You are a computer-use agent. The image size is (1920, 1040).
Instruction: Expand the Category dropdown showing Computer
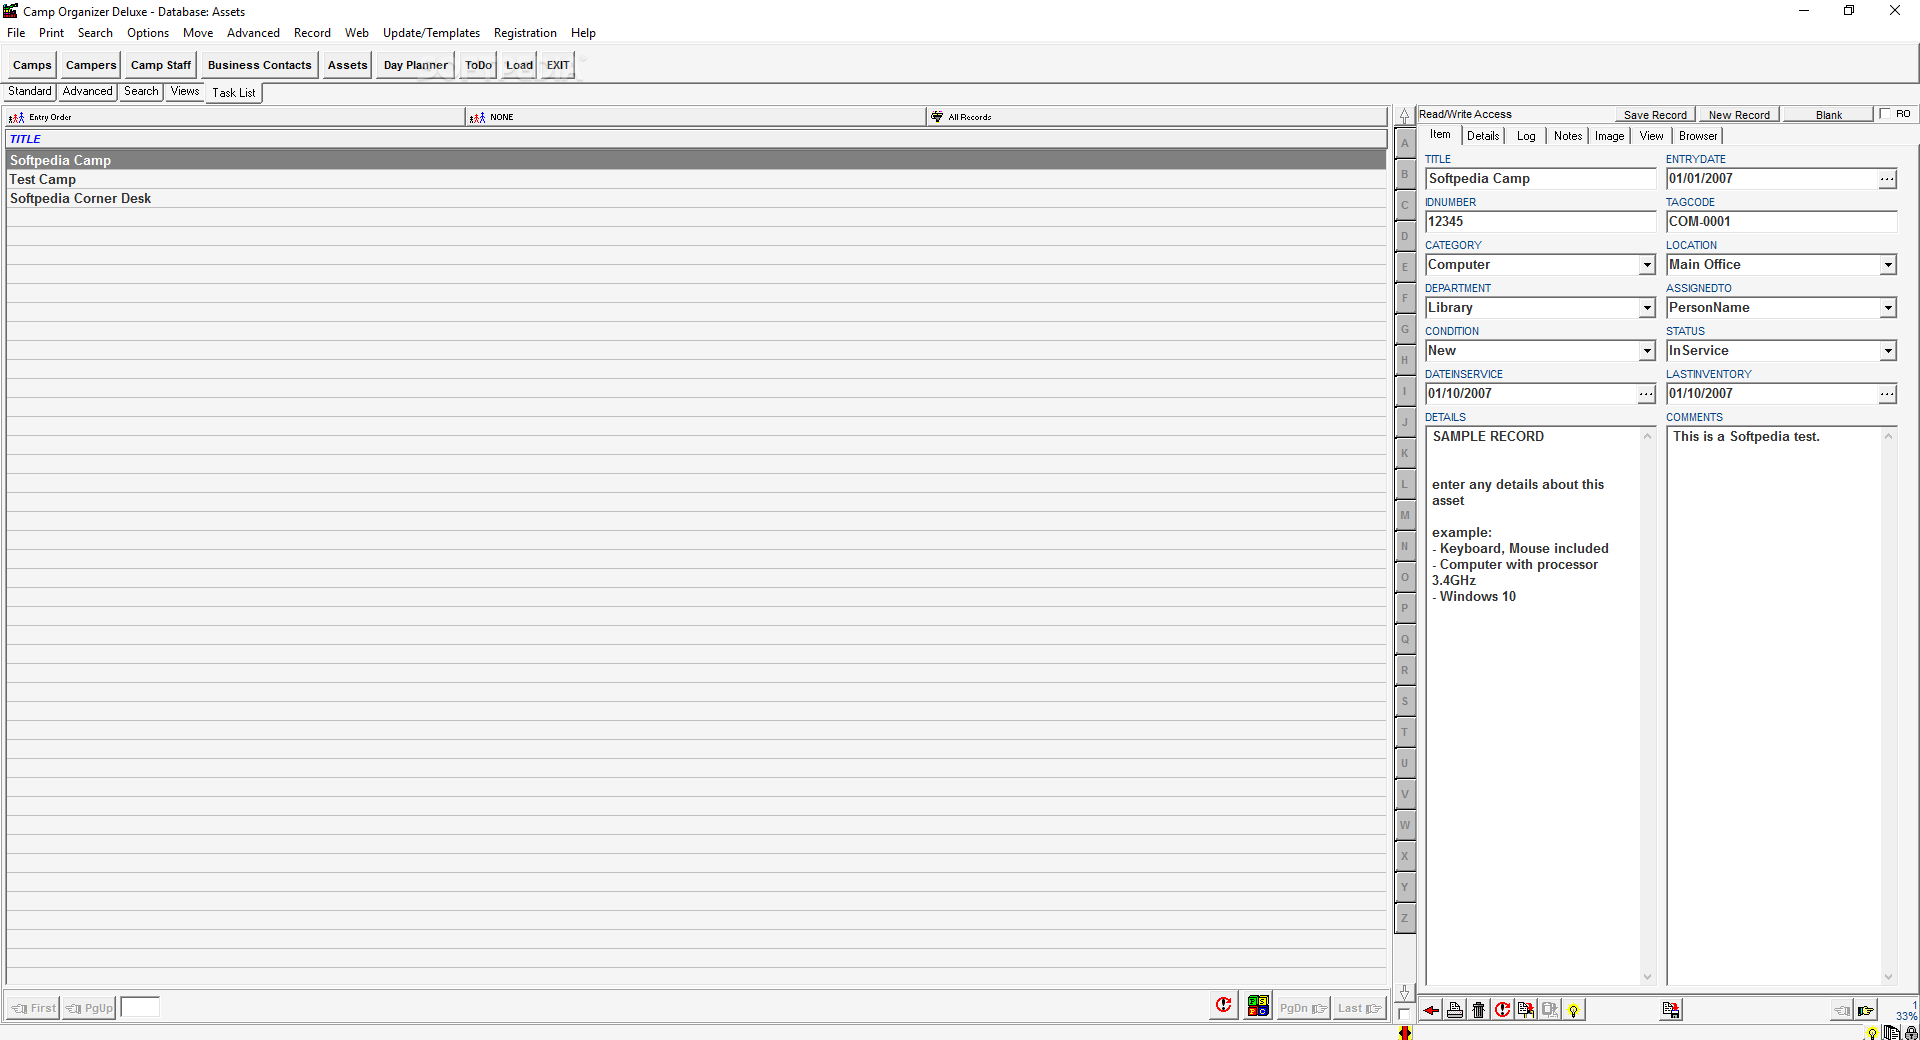(x=1647, y=265)
